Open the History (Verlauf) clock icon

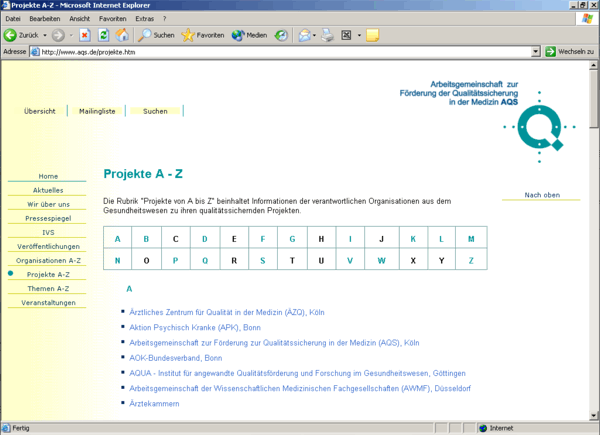[281, 35]
